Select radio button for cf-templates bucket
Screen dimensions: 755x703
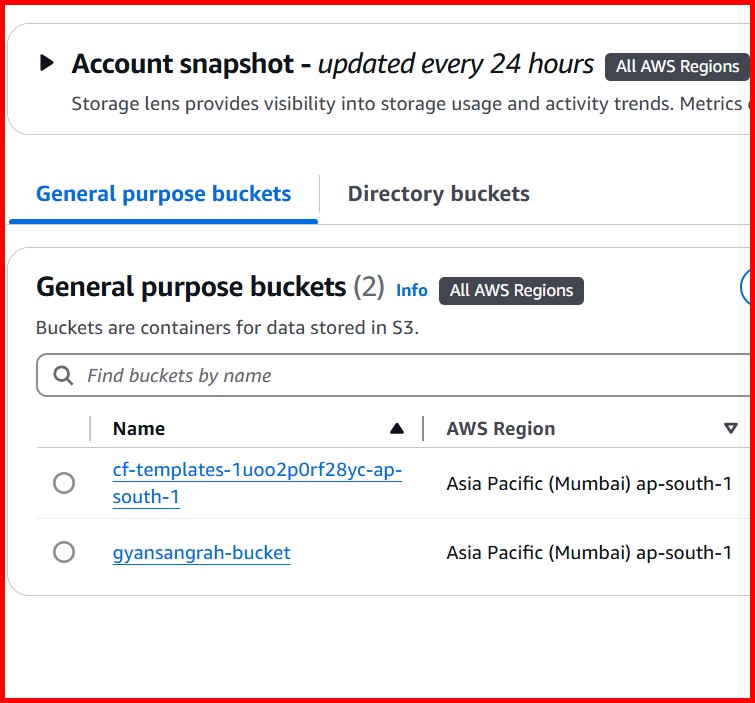point(64,482)
